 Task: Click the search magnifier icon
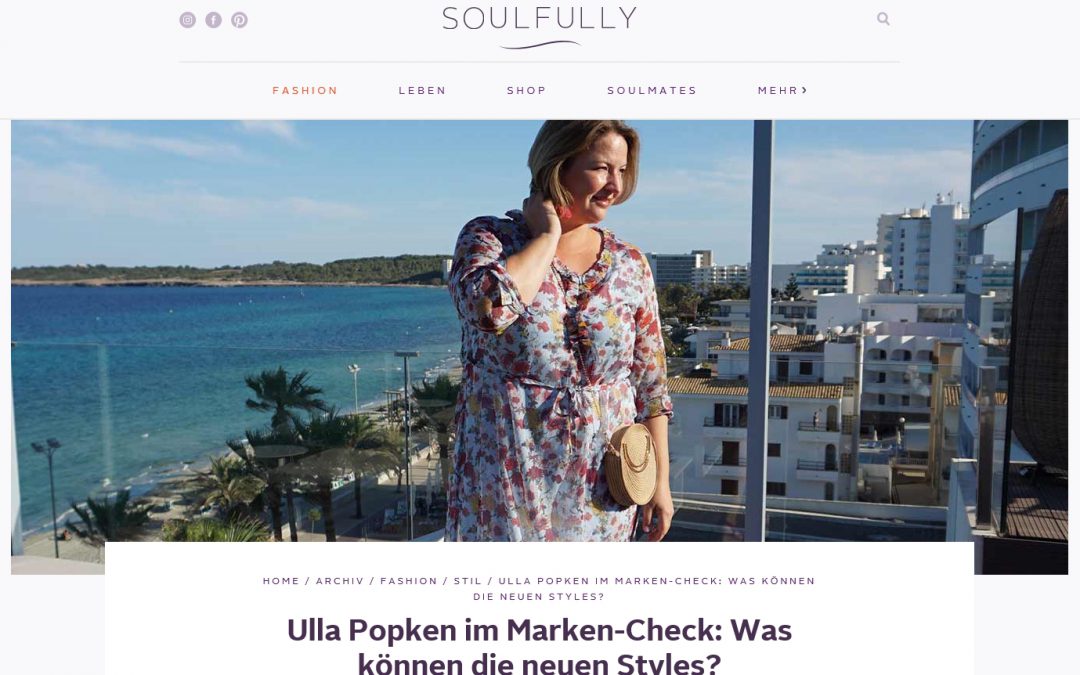[x=883, y=19]
